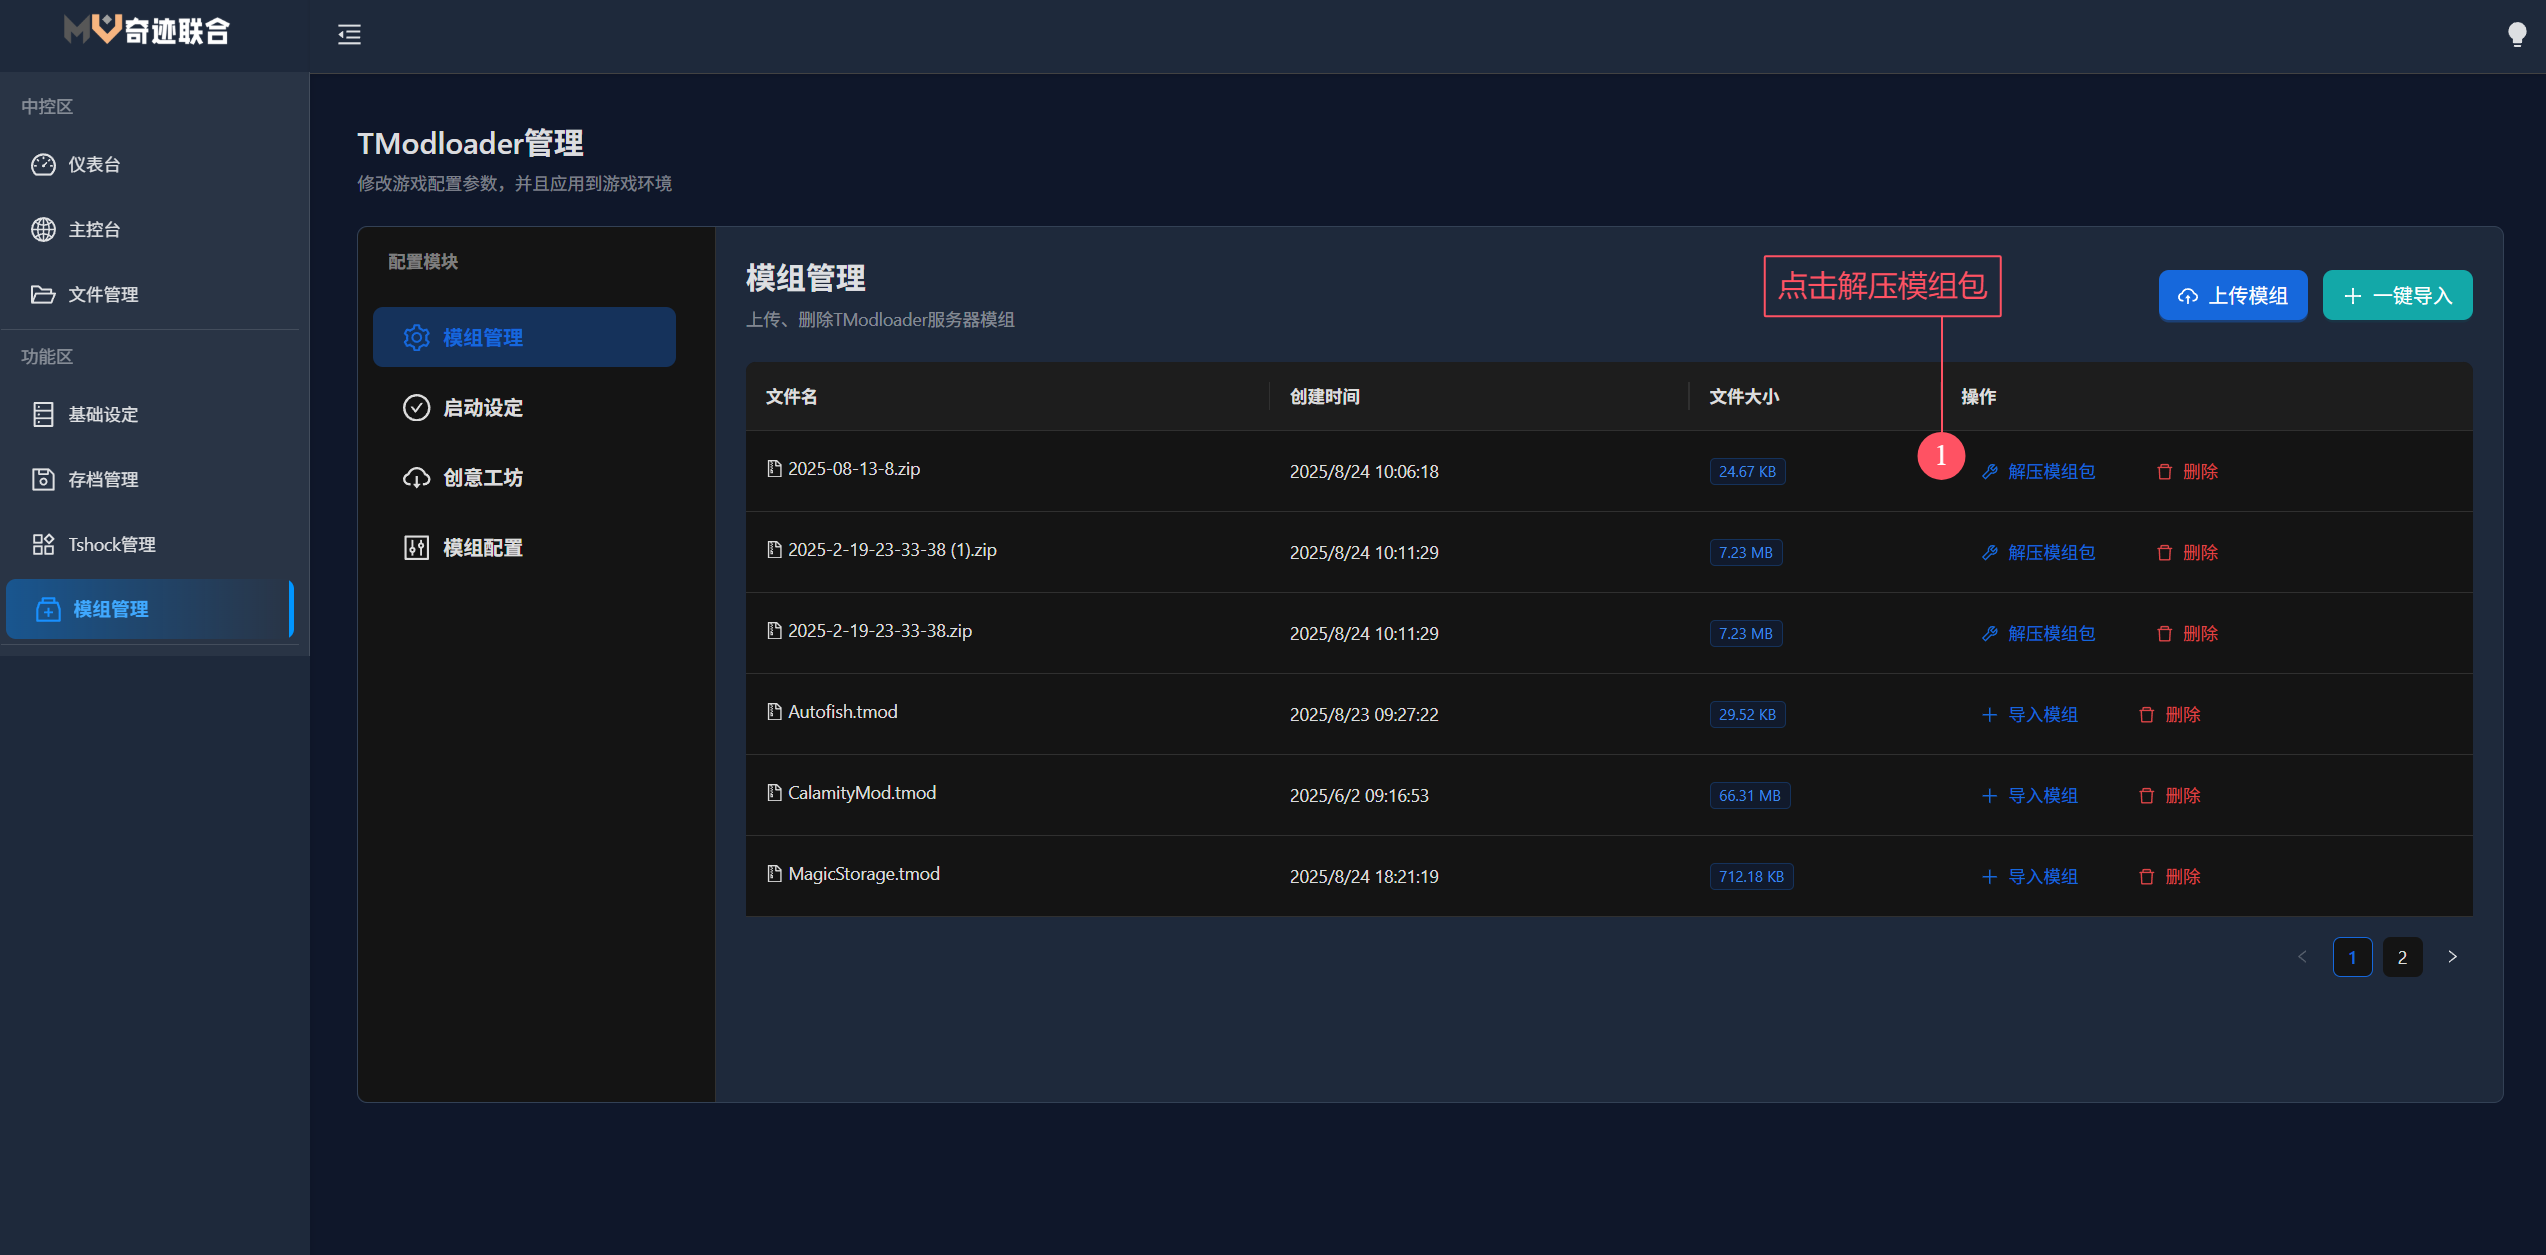Open 文件管理 in the sidebar
The height and width of the screenshot is (1255, 2546).
point(102,295)
